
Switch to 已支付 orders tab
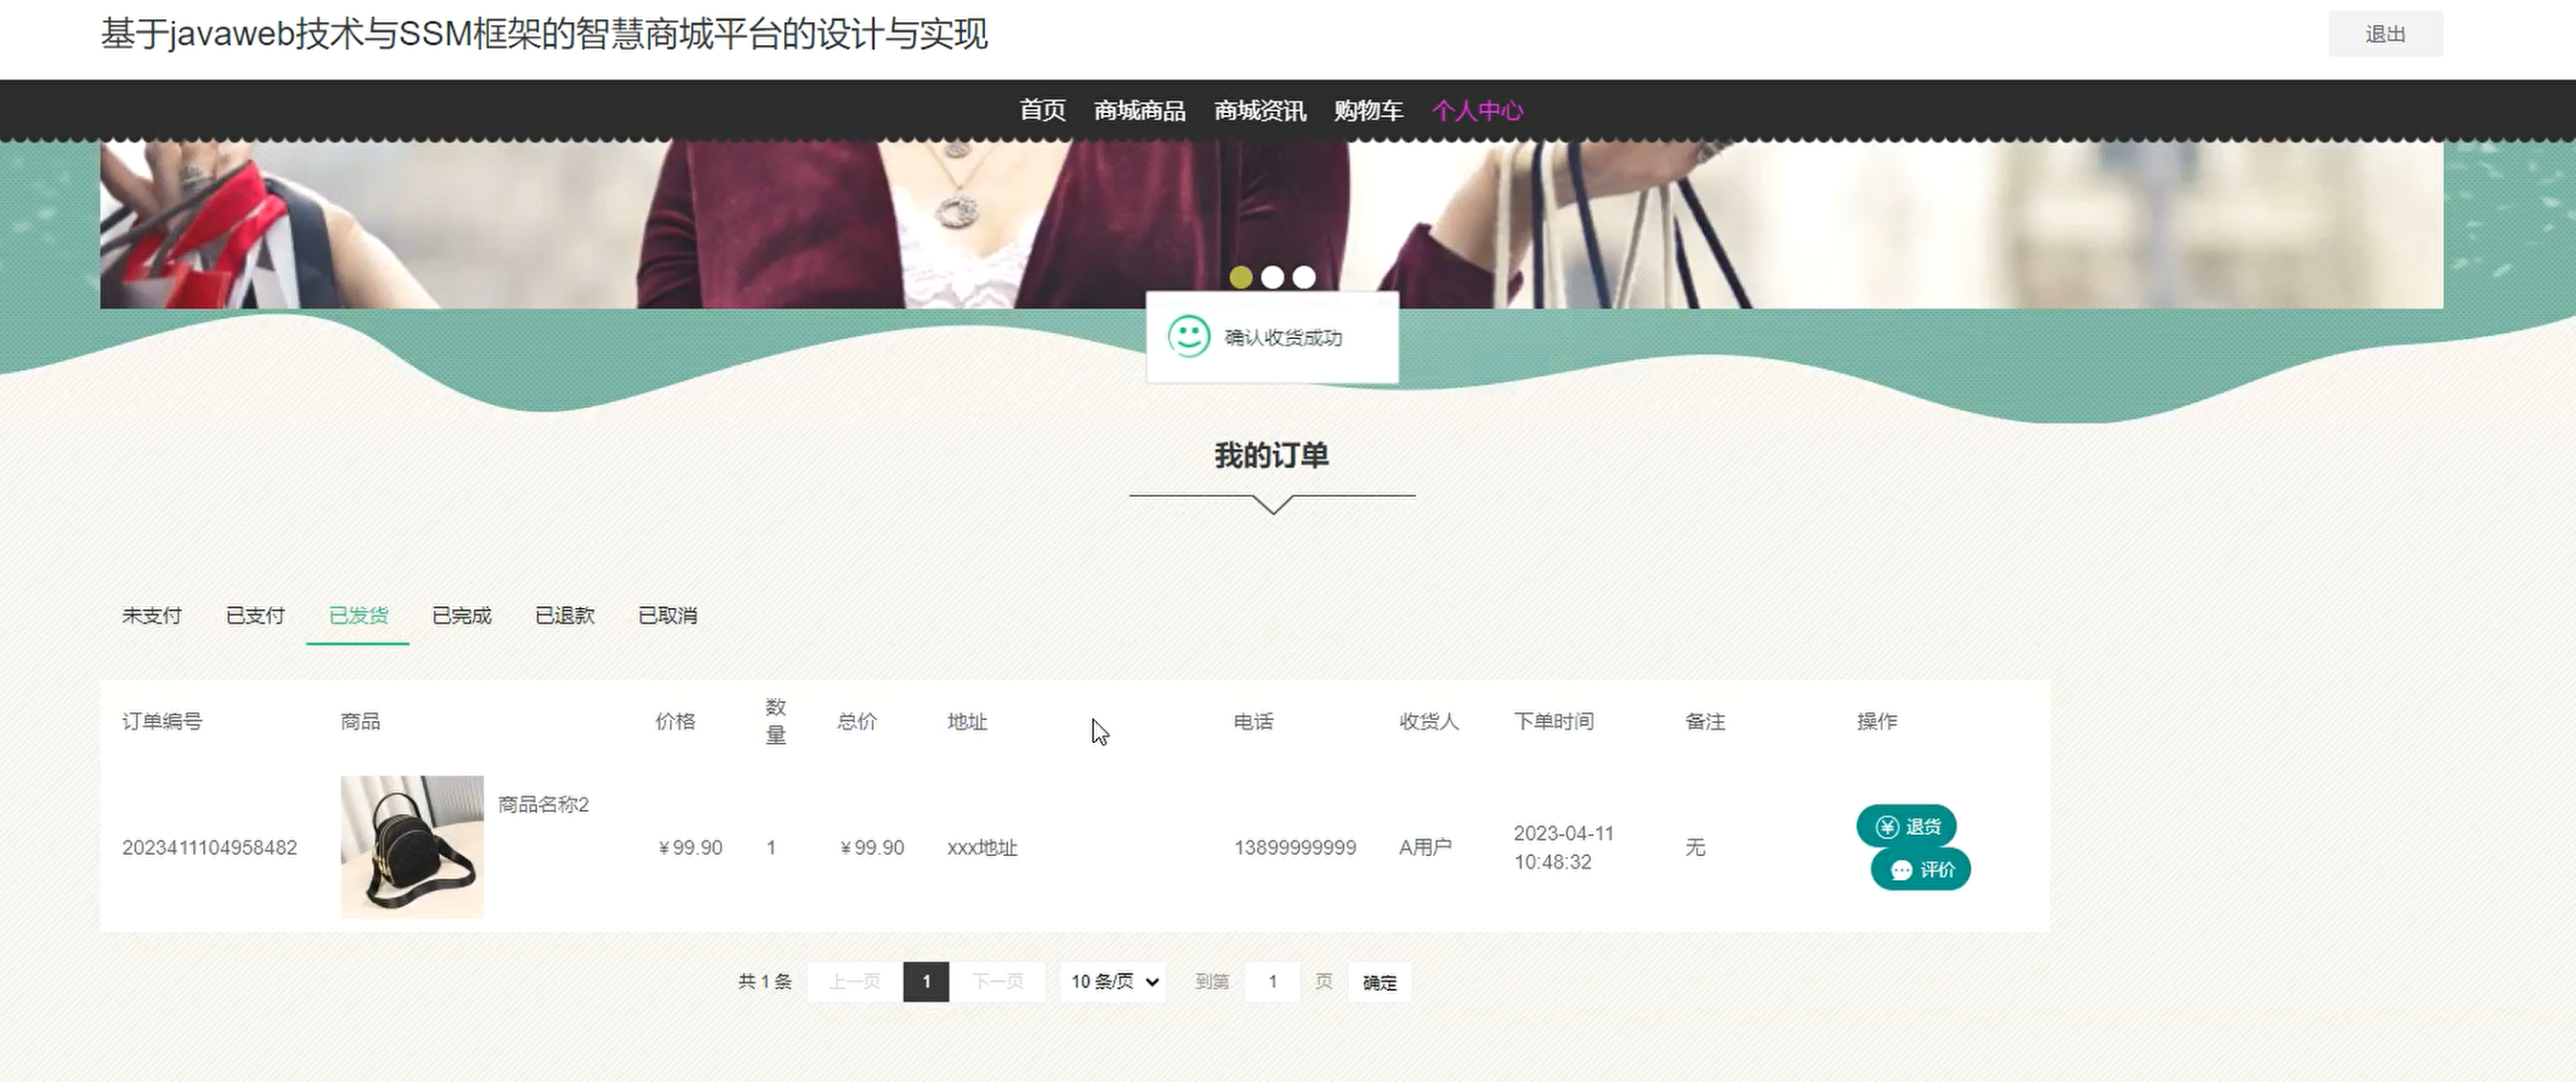pyautogui.click(x=255, y=615)
